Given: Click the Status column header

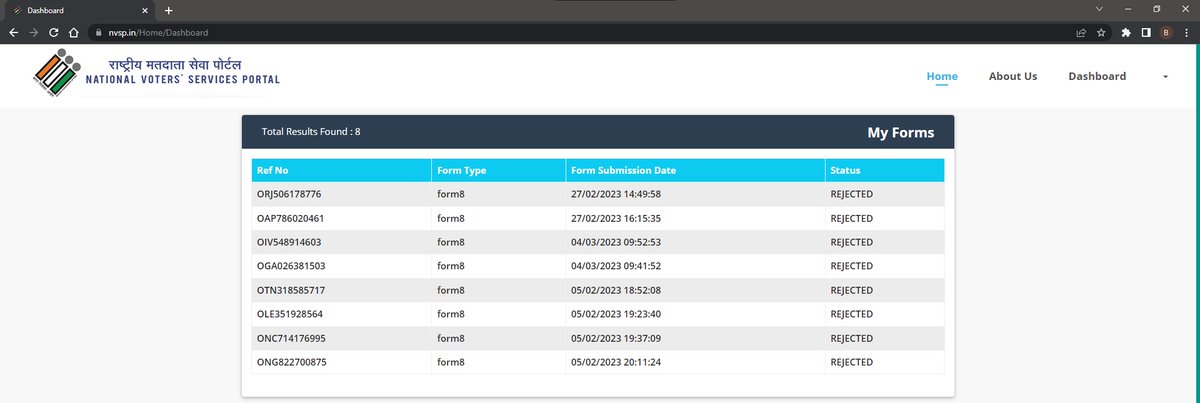Looking at the screenshot, I should (885, 170).
